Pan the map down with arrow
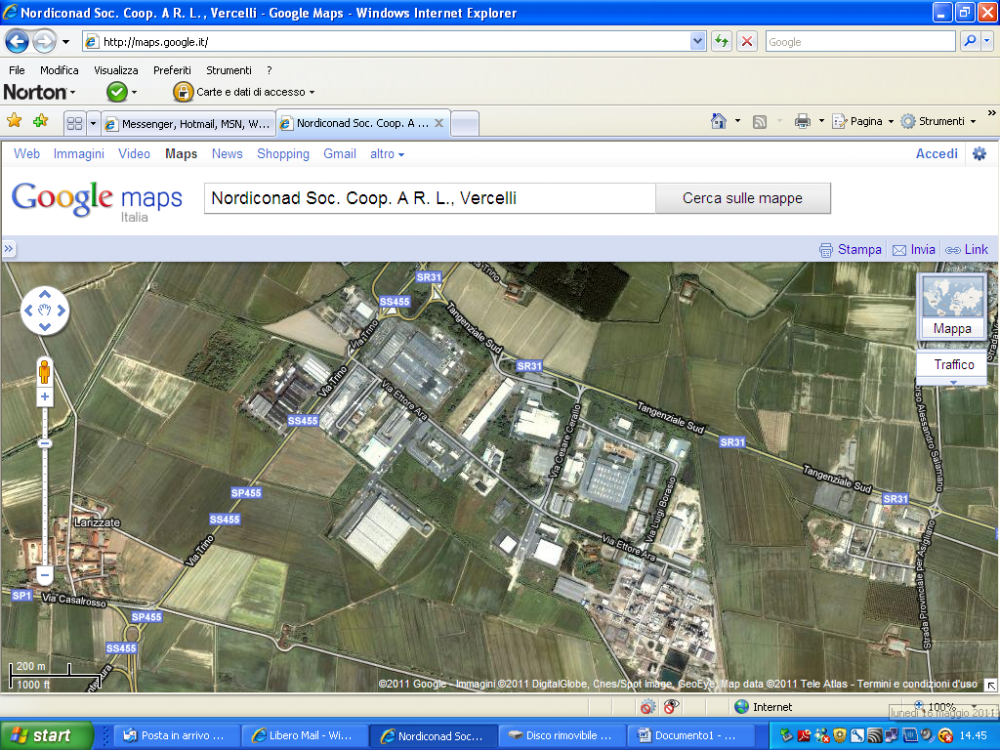1000x750 pixels. (x=45, y=327)
